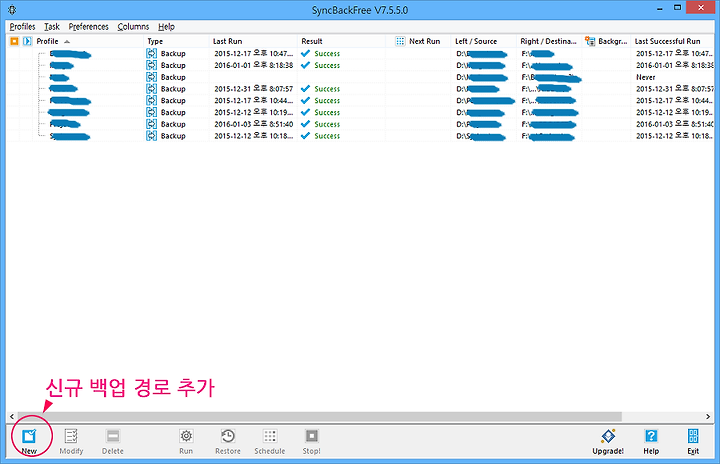
Task: Open the Task menu
Action: click(52, 27)
